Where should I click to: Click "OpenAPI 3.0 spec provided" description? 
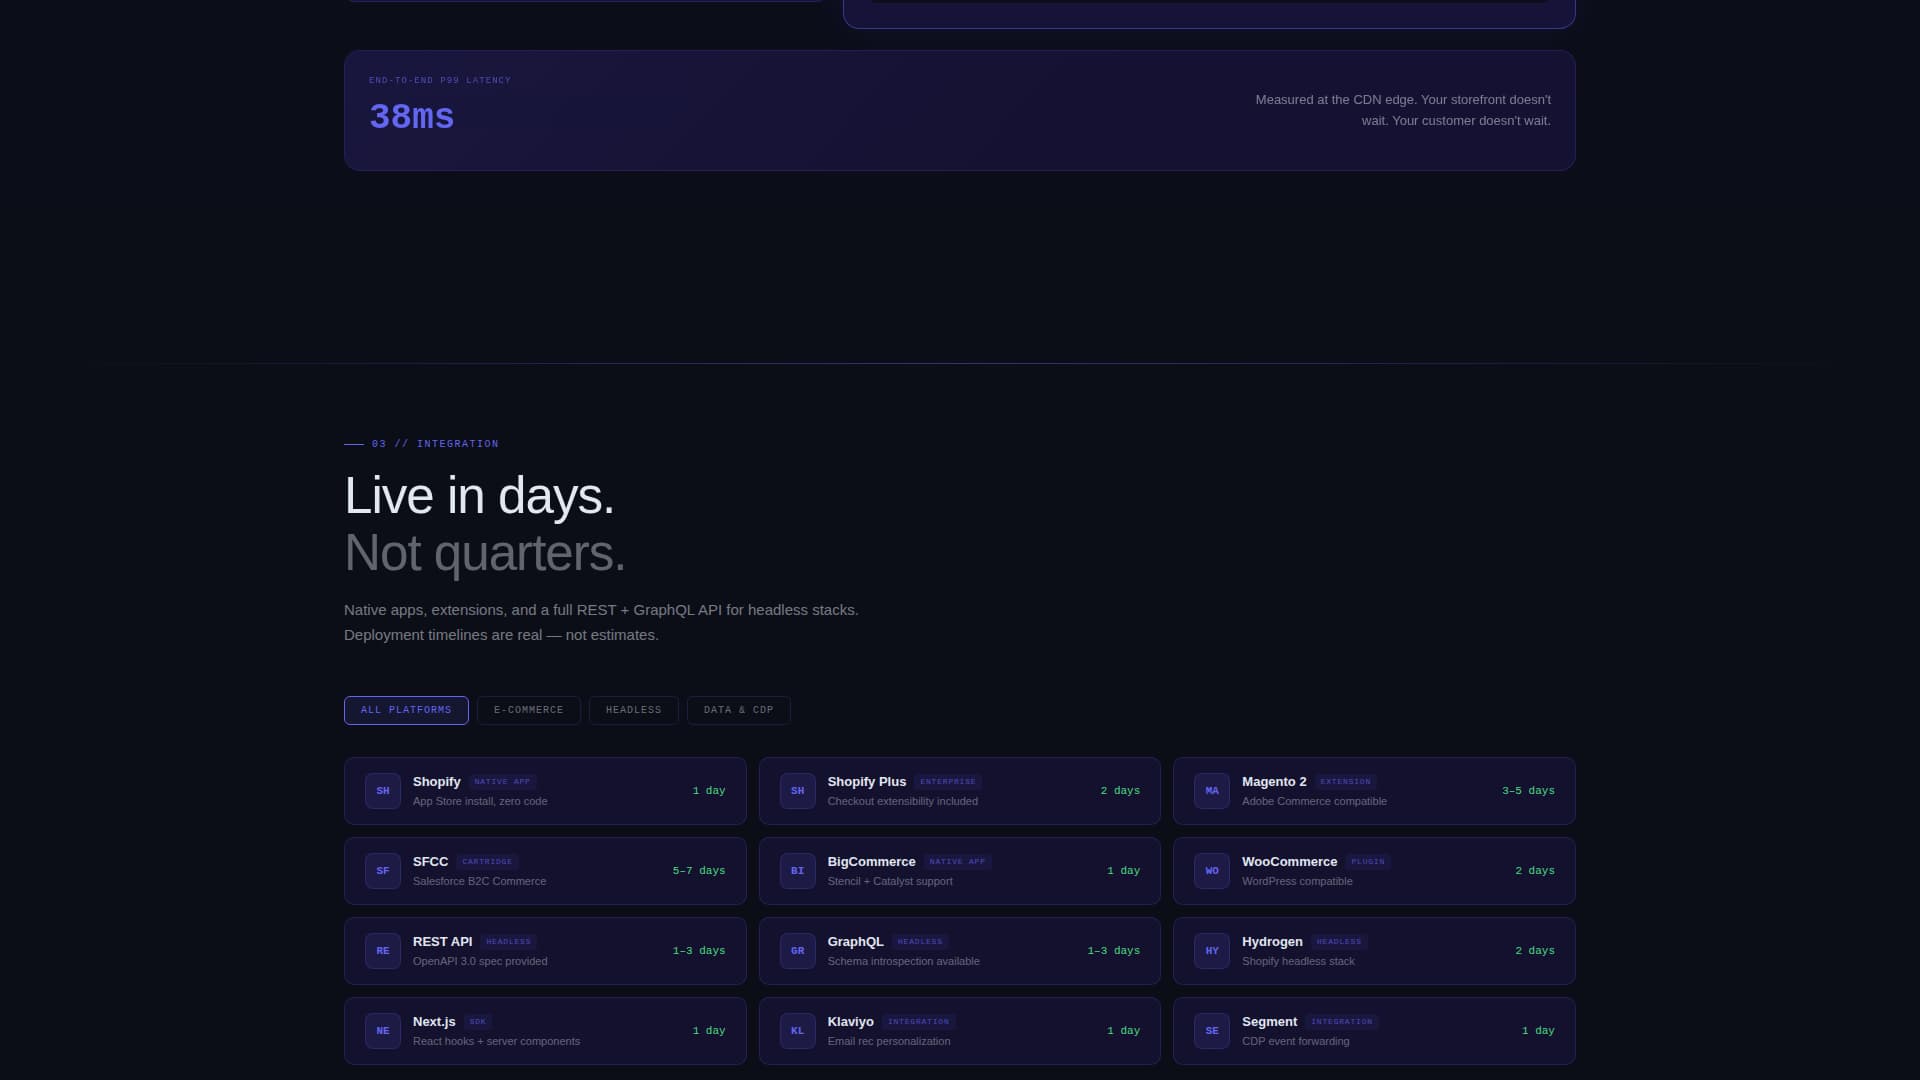(480, 962)
